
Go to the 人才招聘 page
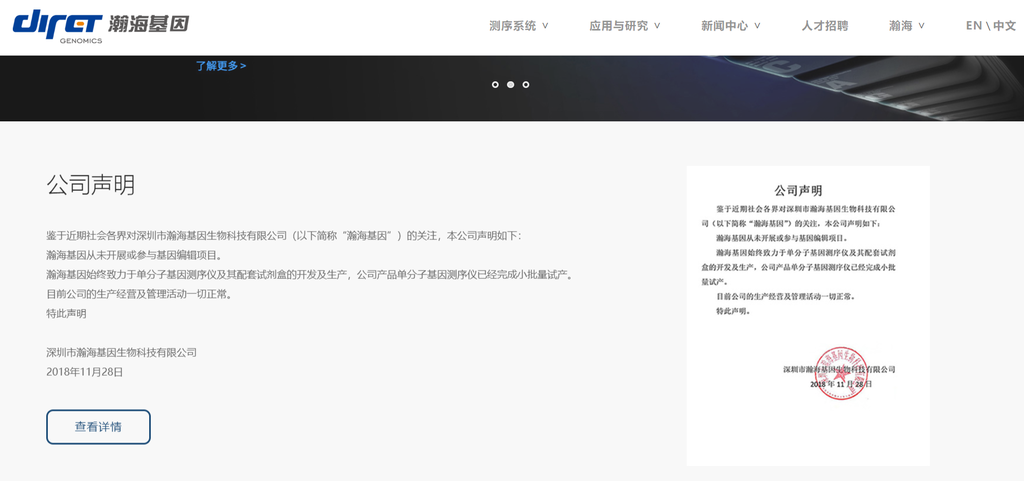point(825,26)
